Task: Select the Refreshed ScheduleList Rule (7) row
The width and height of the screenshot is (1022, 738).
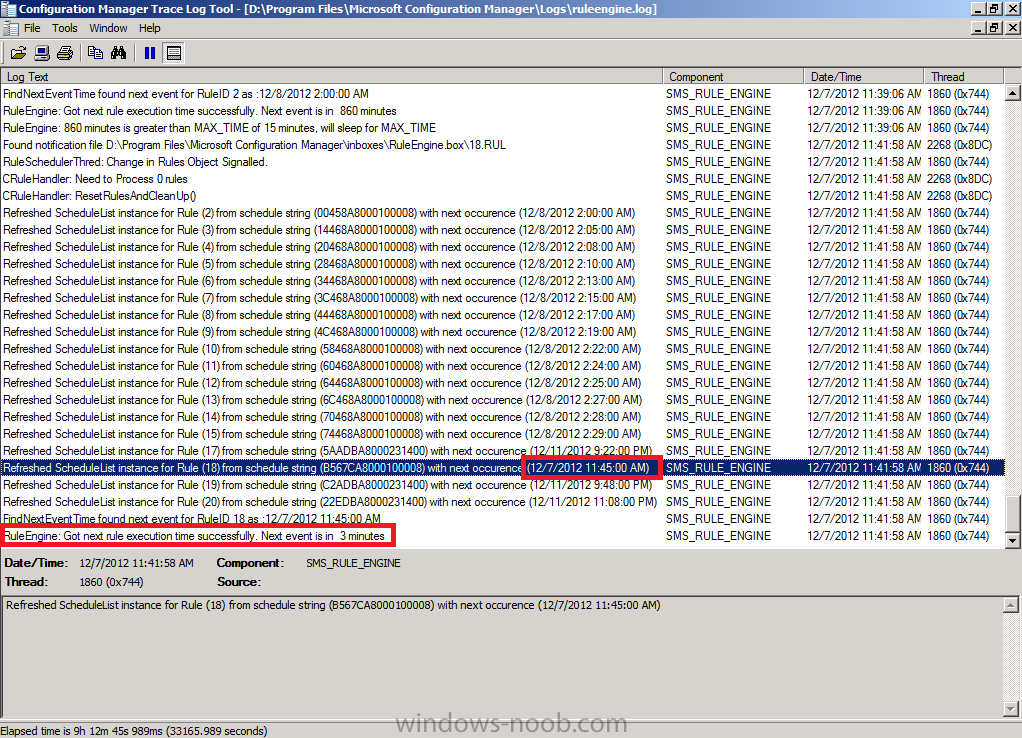Action: (x=503, y=297)
